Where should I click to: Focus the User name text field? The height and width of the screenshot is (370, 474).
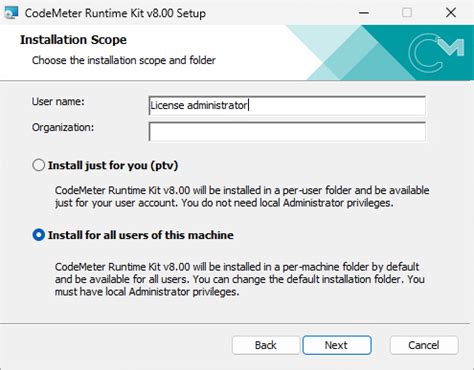(287, 105)
